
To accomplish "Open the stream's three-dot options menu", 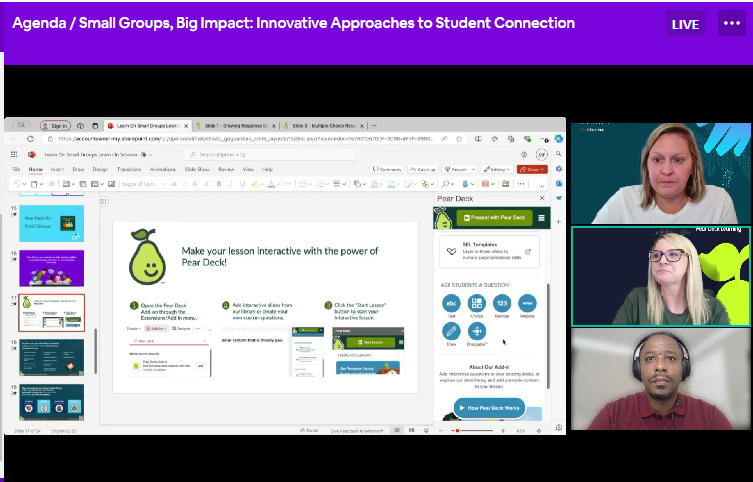I will tap(731, 23).
